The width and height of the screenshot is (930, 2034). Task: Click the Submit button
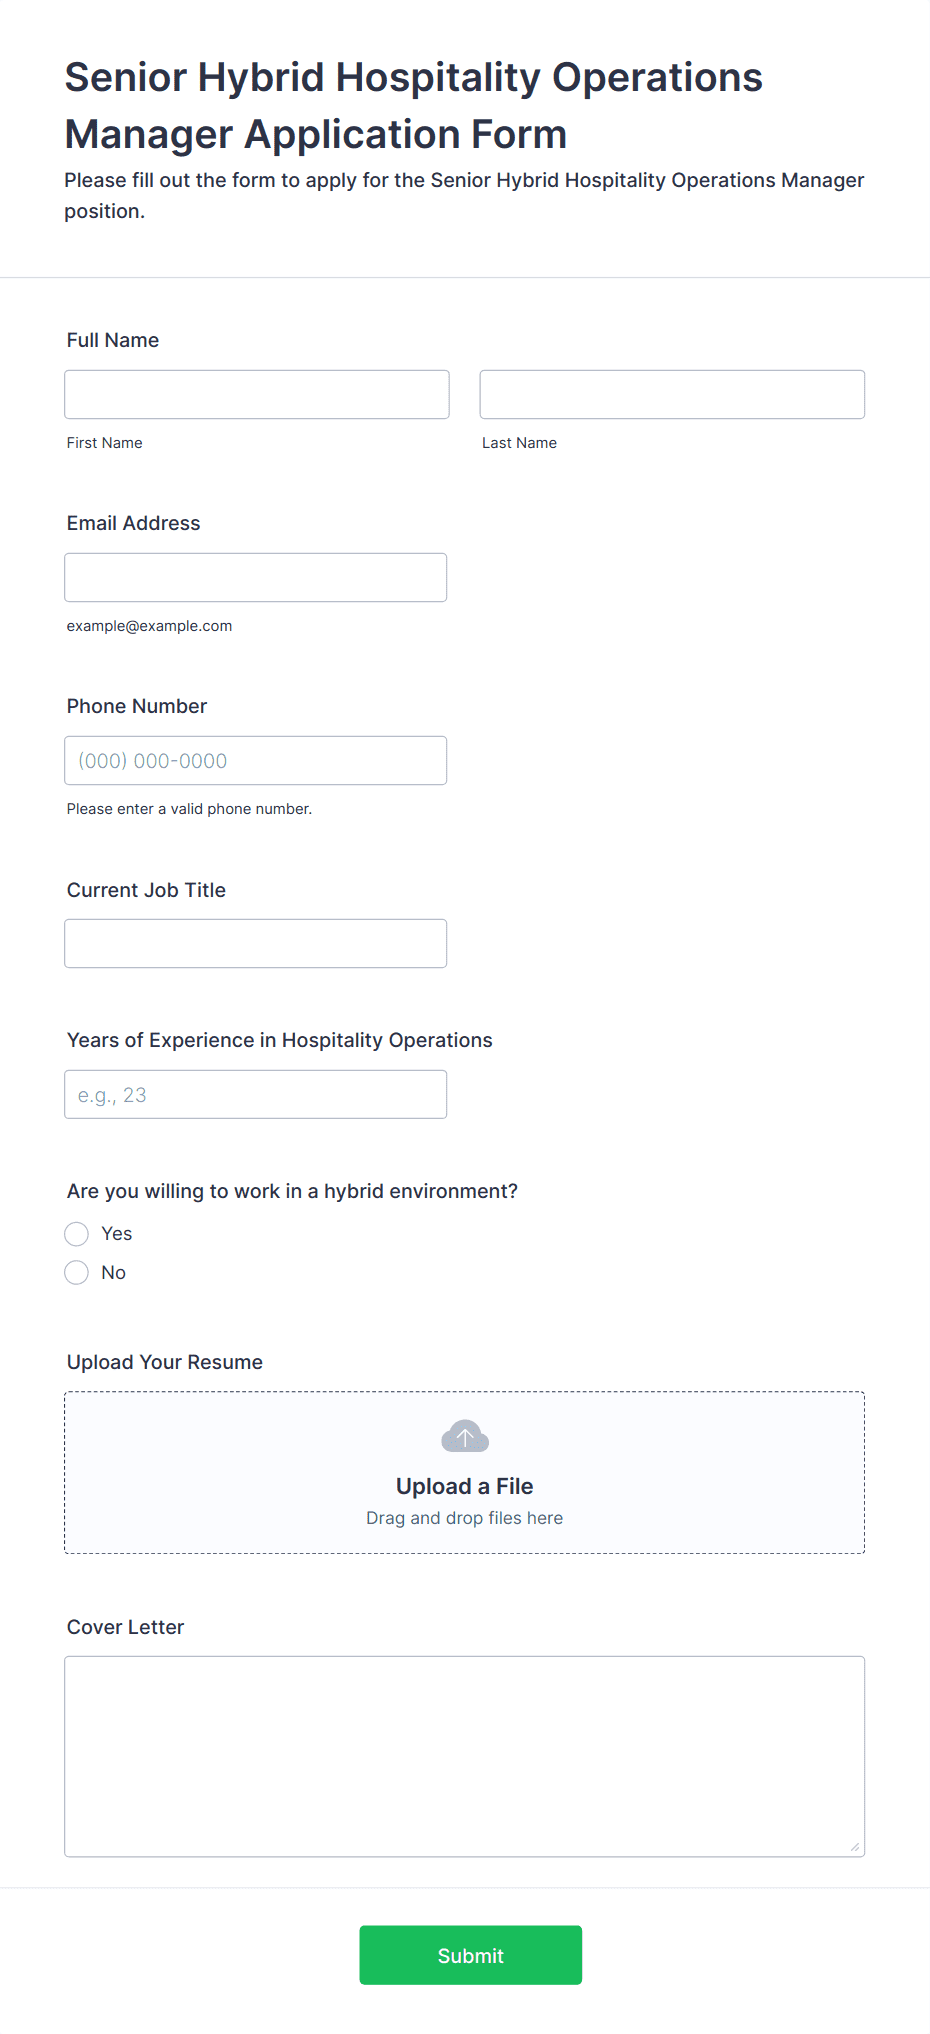click(x=471, y=1955)
